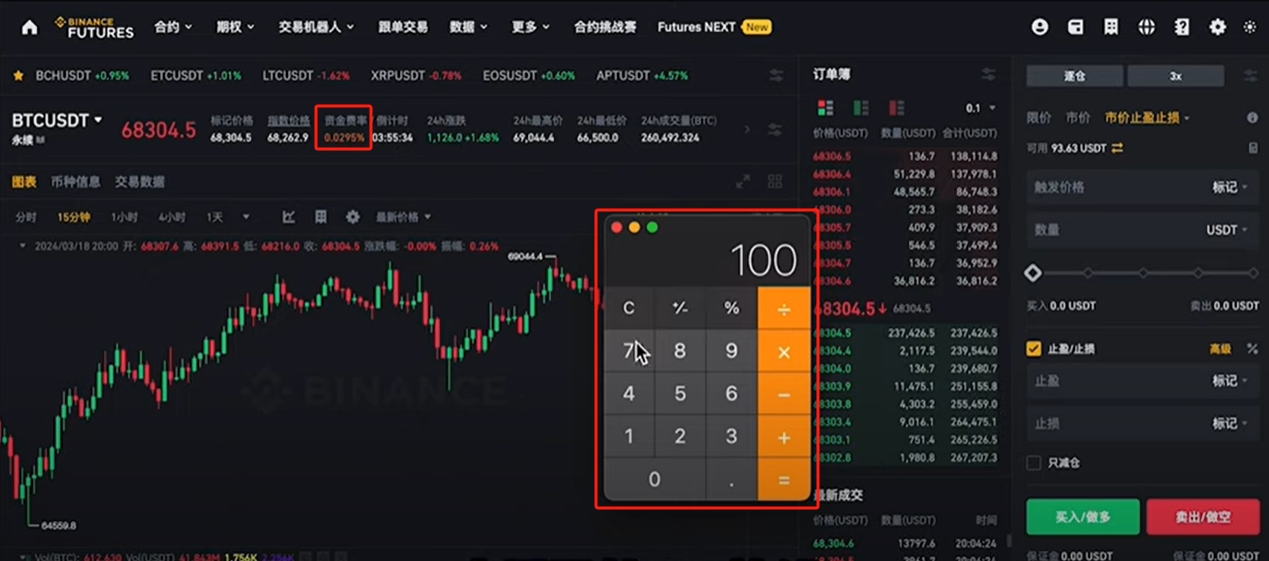The width and height of the screenshot is (1269, 561).
Task: Open the 高级 advanced TP/SL link
Action: tap(1220, 349)
